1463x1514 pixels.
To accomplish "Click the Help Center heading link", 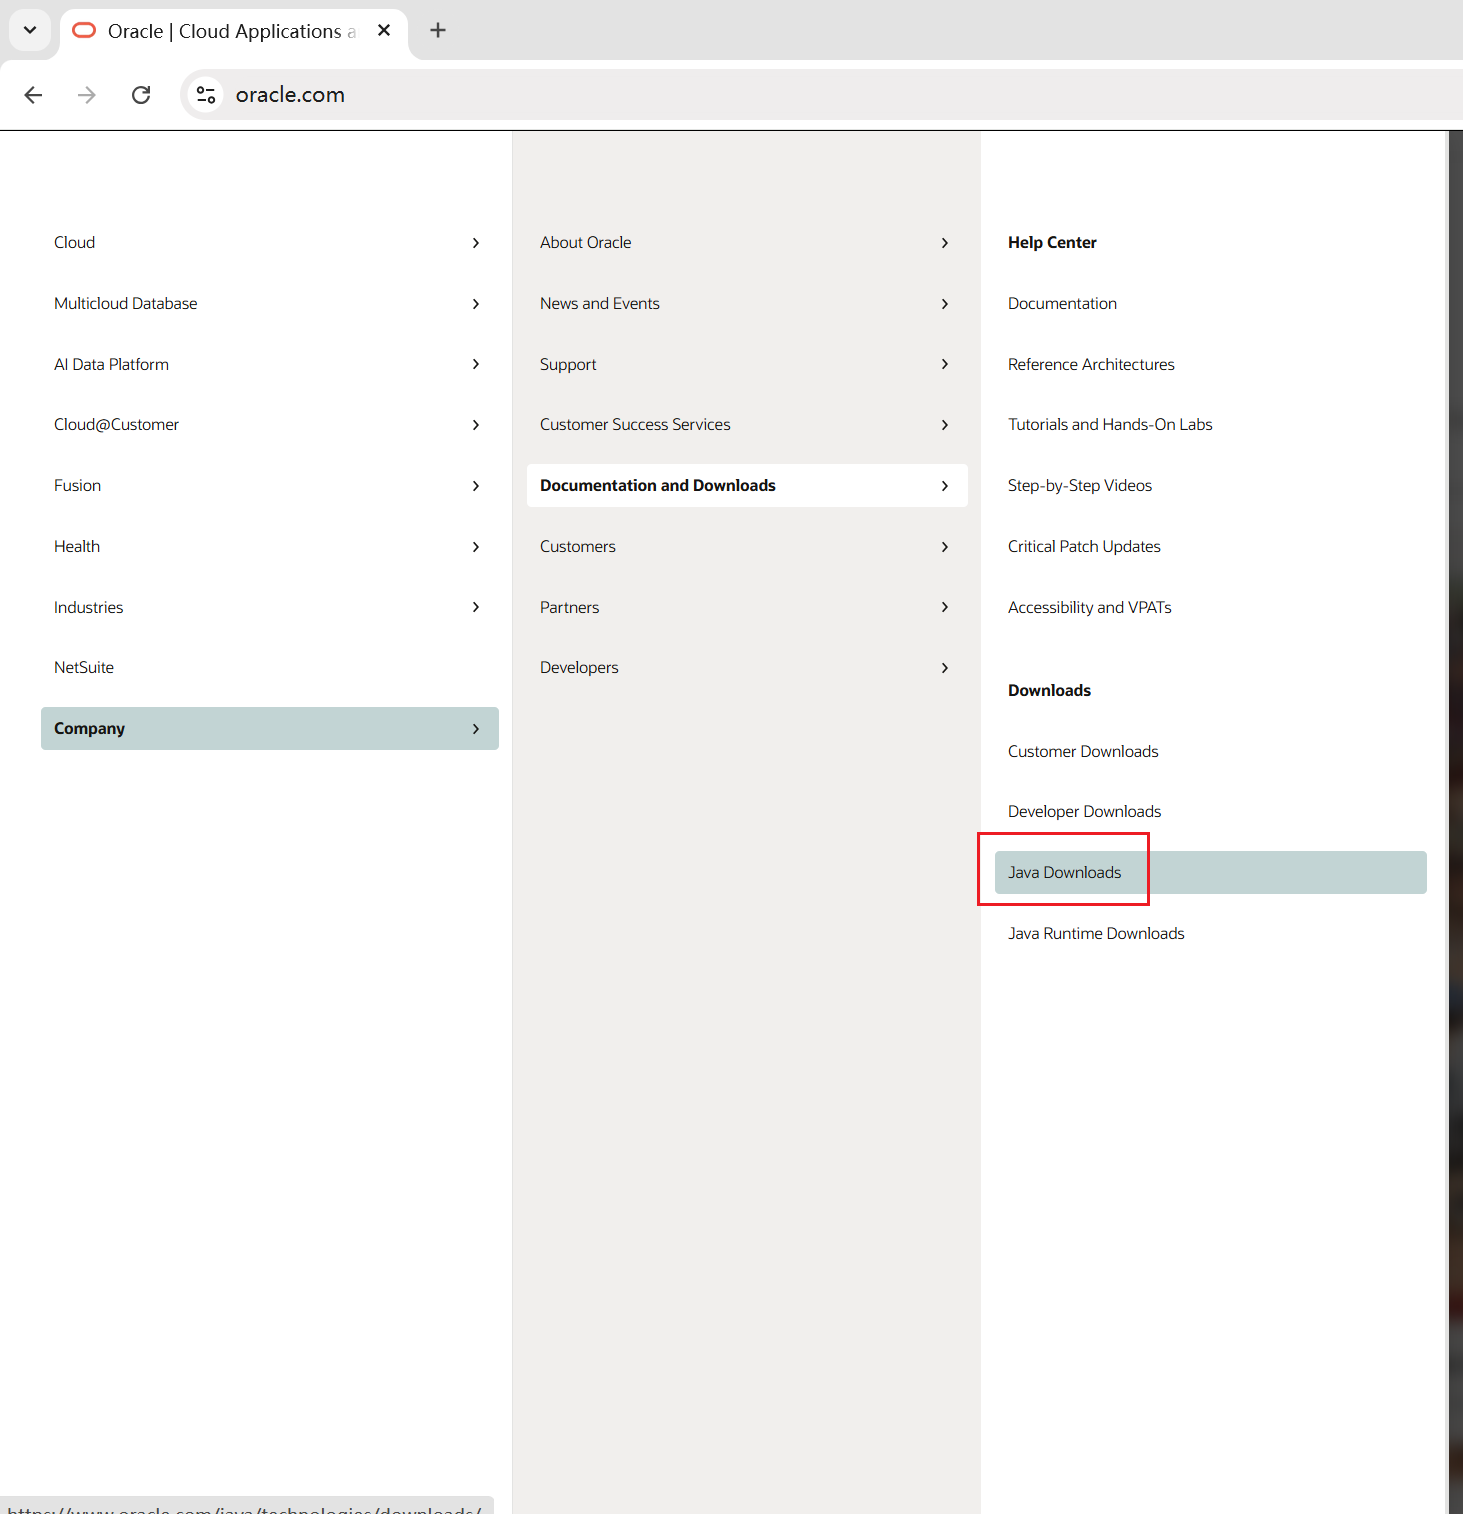I will click(1052, 243).
